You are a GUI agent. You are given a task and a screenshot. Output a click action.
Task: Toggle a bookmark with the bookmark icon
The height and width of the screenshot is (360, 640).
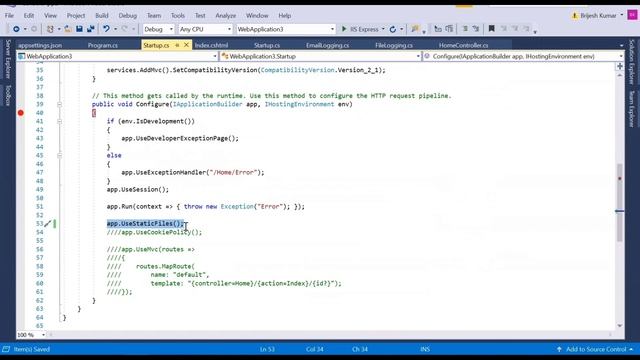point(491,29)
